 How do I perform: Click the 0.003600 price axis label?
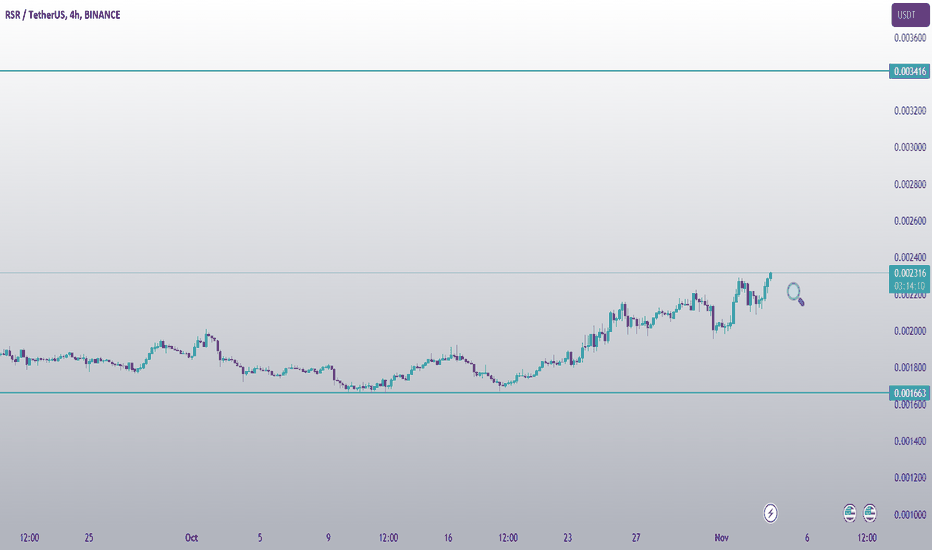910,37
